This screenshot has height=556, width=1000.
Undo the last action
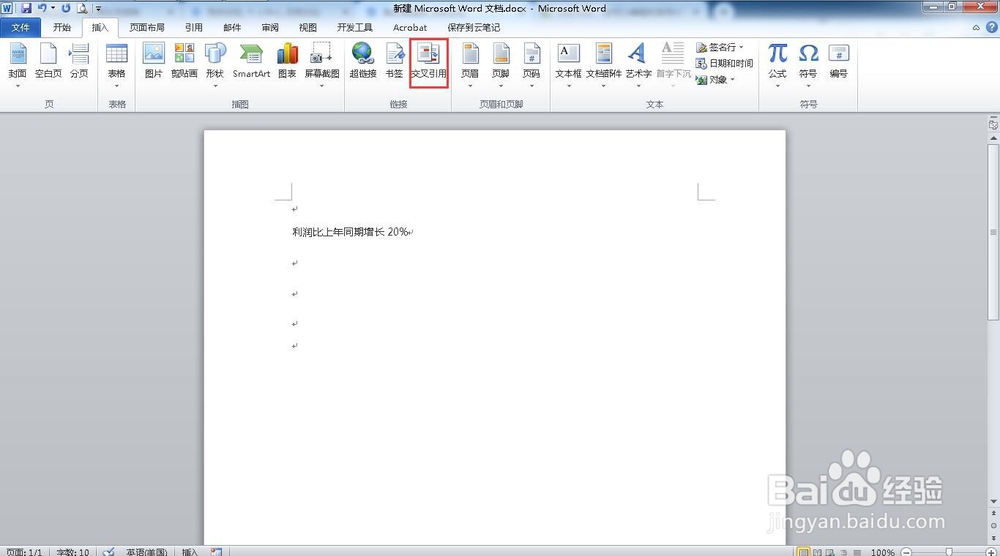point(42,8)
